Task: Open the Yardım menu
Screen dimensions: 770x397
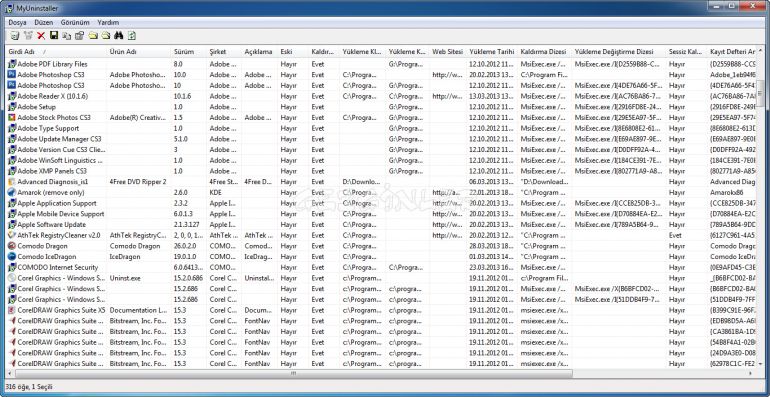Action: (108, 23)
